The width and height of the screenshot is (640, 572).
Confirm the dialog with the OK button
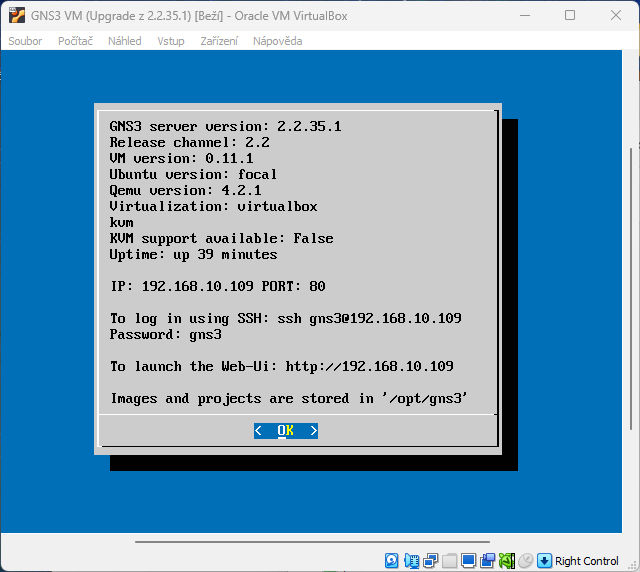286,431
